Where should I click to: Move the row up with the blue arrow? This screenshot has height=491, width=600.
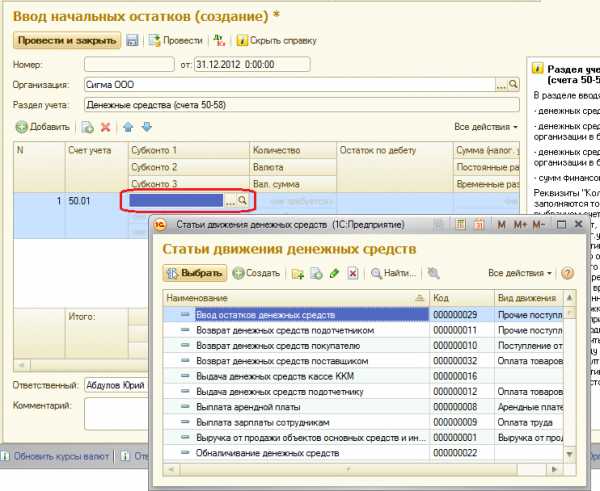[x=128, y=127]
